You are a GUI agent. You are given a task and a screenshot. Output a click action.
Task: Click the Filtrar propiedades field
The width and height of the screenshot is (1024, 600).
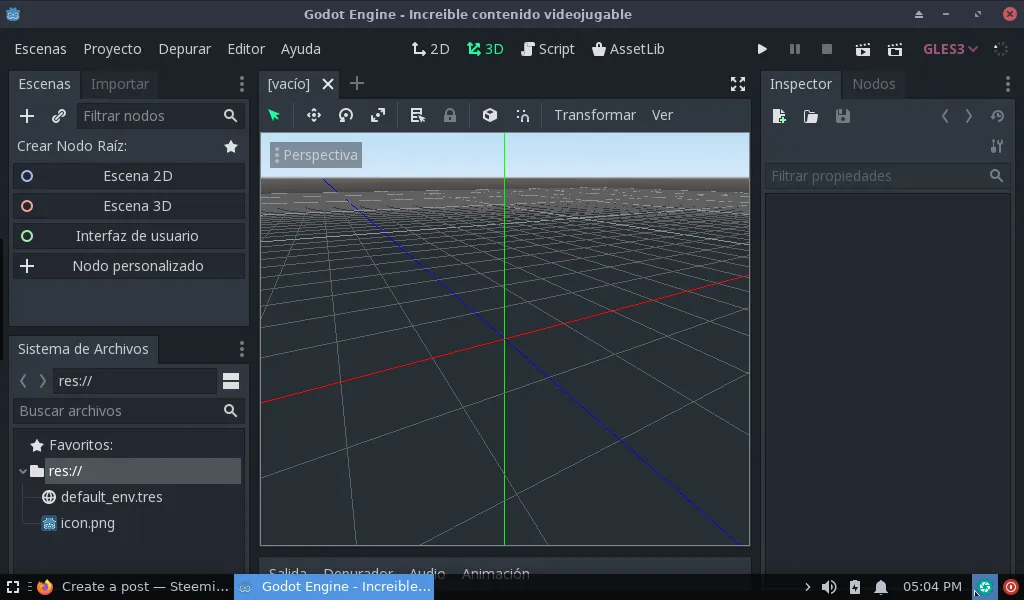(888, 176)
